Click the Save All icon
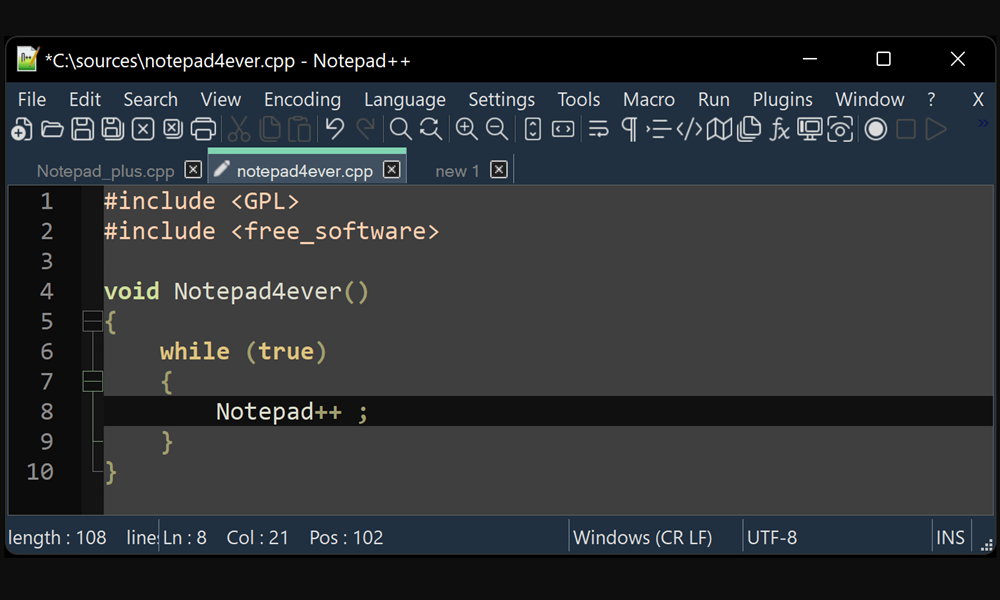 112,129
